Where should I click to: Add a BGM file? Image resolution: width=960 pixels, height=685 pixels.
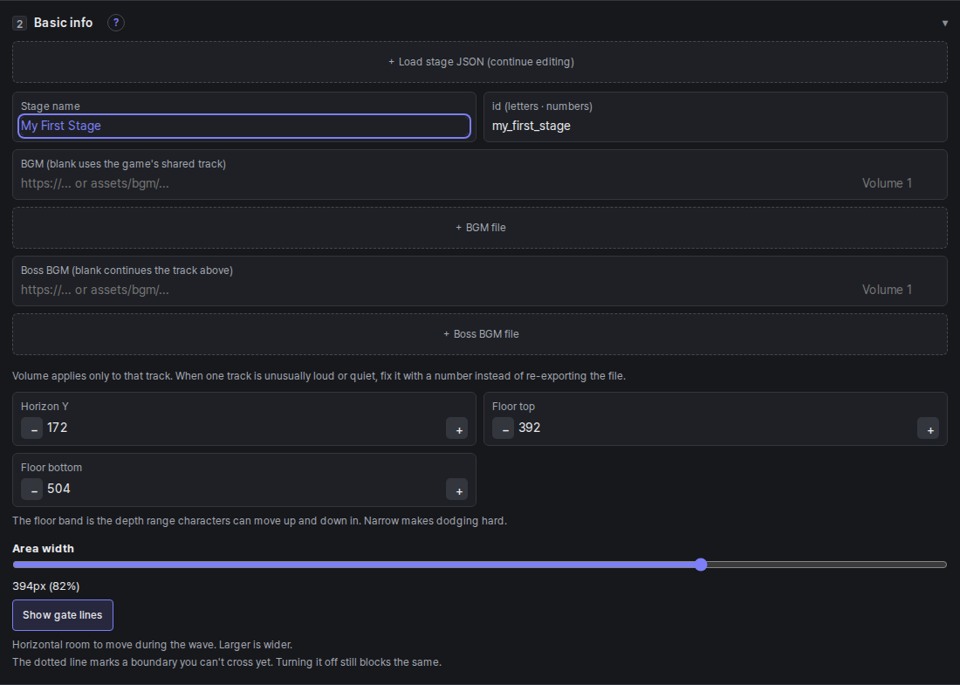point(480,228)
